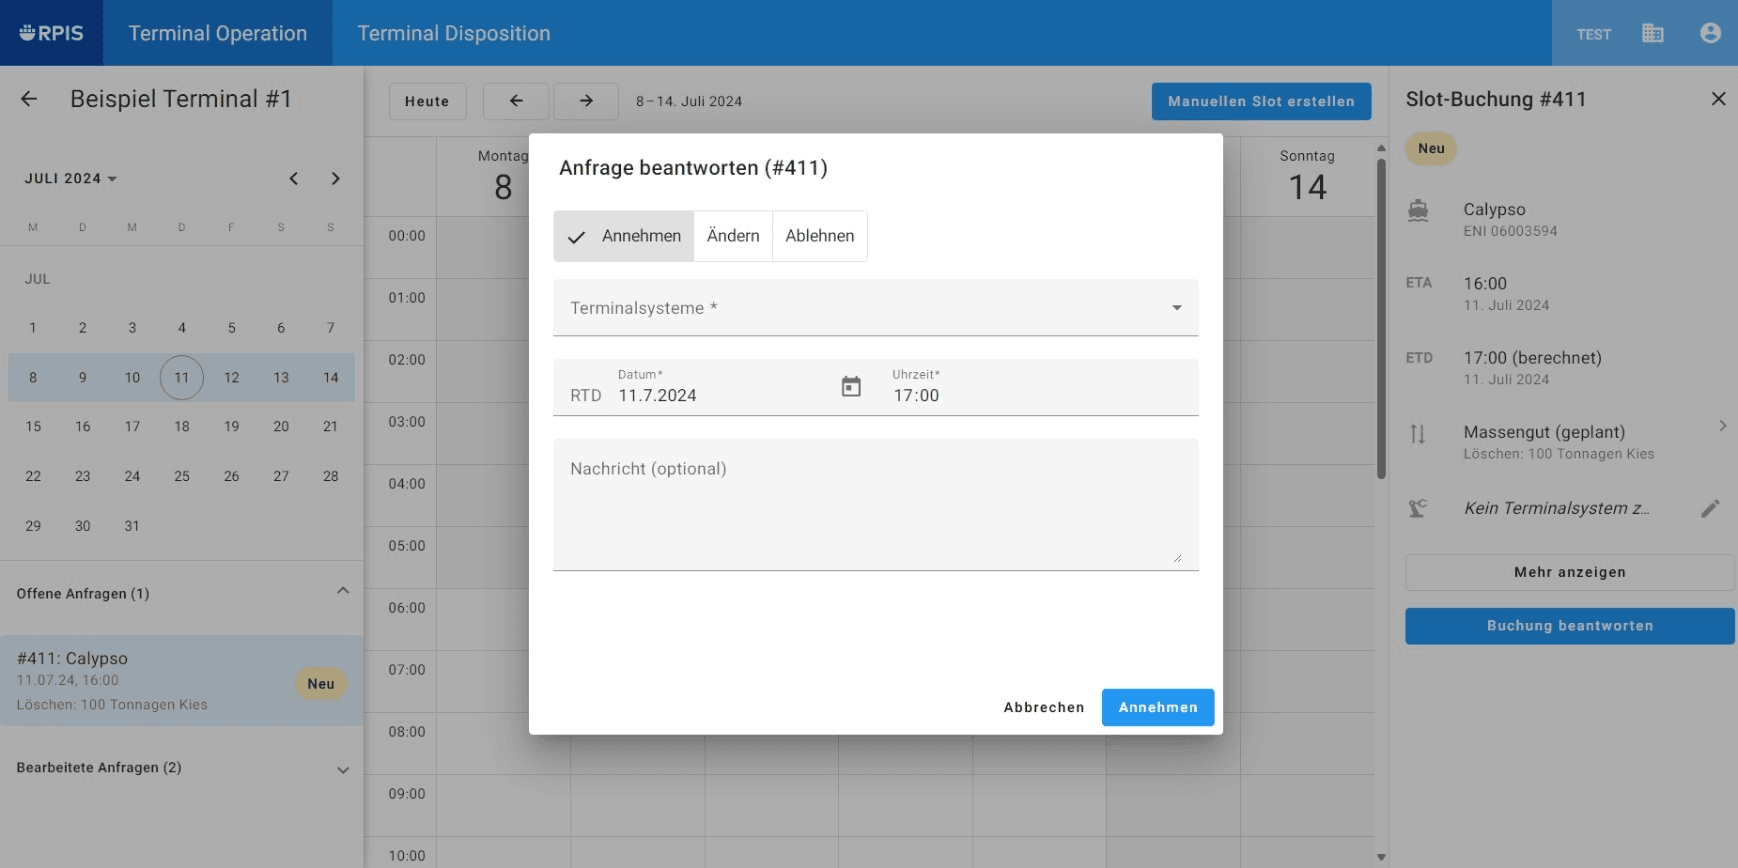Screen dimensions: 1738x868
Task: Click Mehr anzeigen button
Action: point(1569,572)
